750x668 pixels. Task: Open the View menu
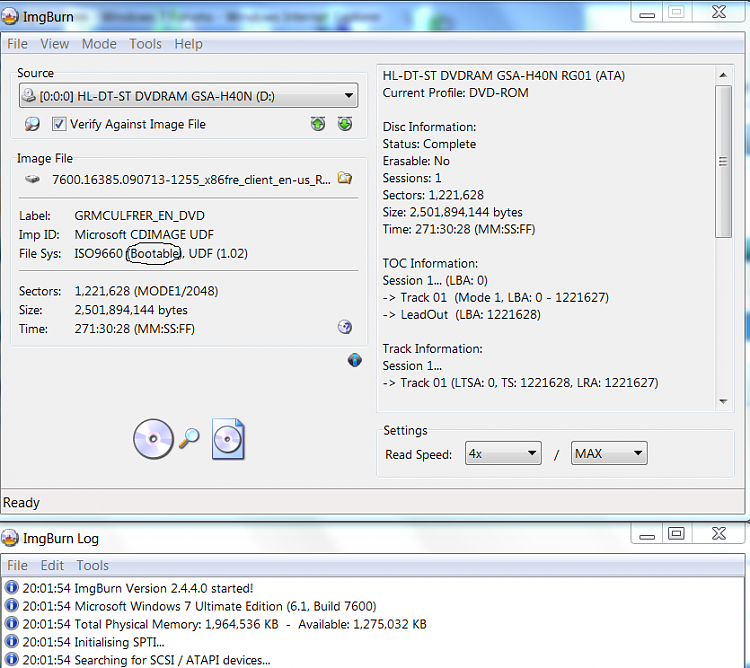(x=55, y=44)
